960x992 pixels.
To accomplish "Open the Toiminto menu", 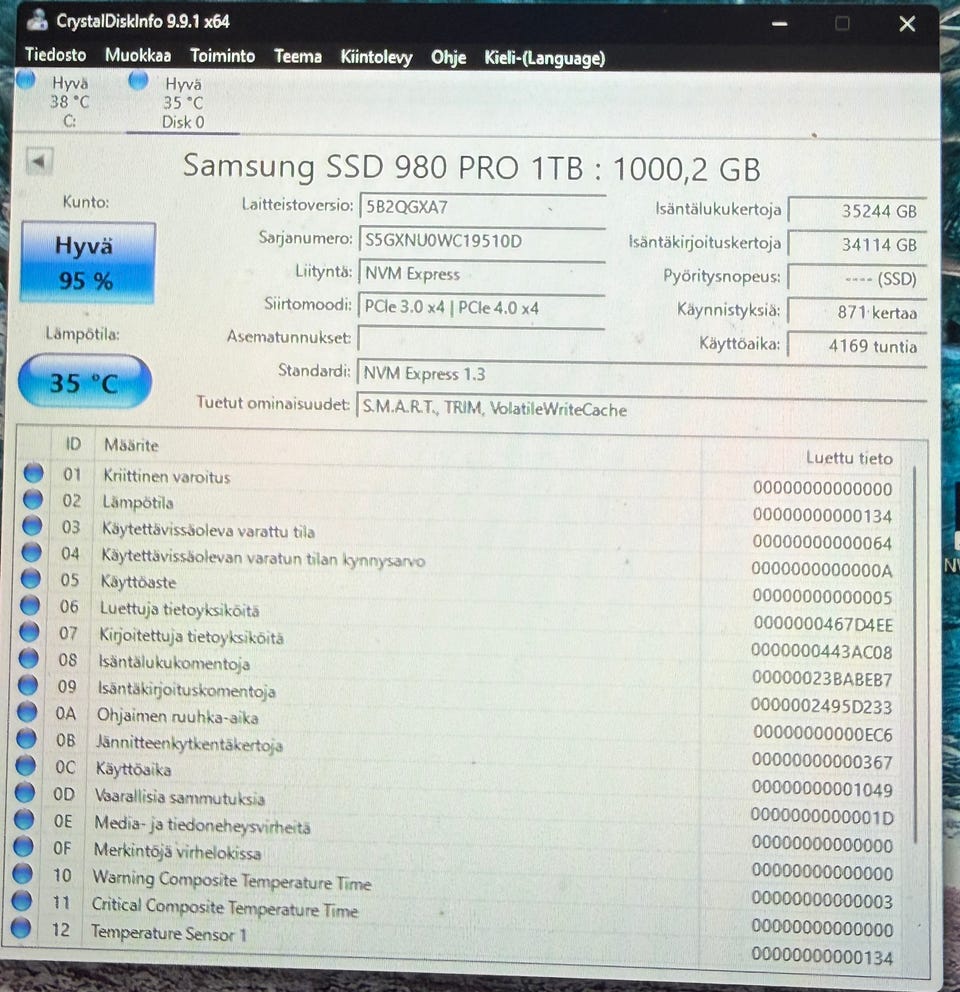I will (223, 56).
